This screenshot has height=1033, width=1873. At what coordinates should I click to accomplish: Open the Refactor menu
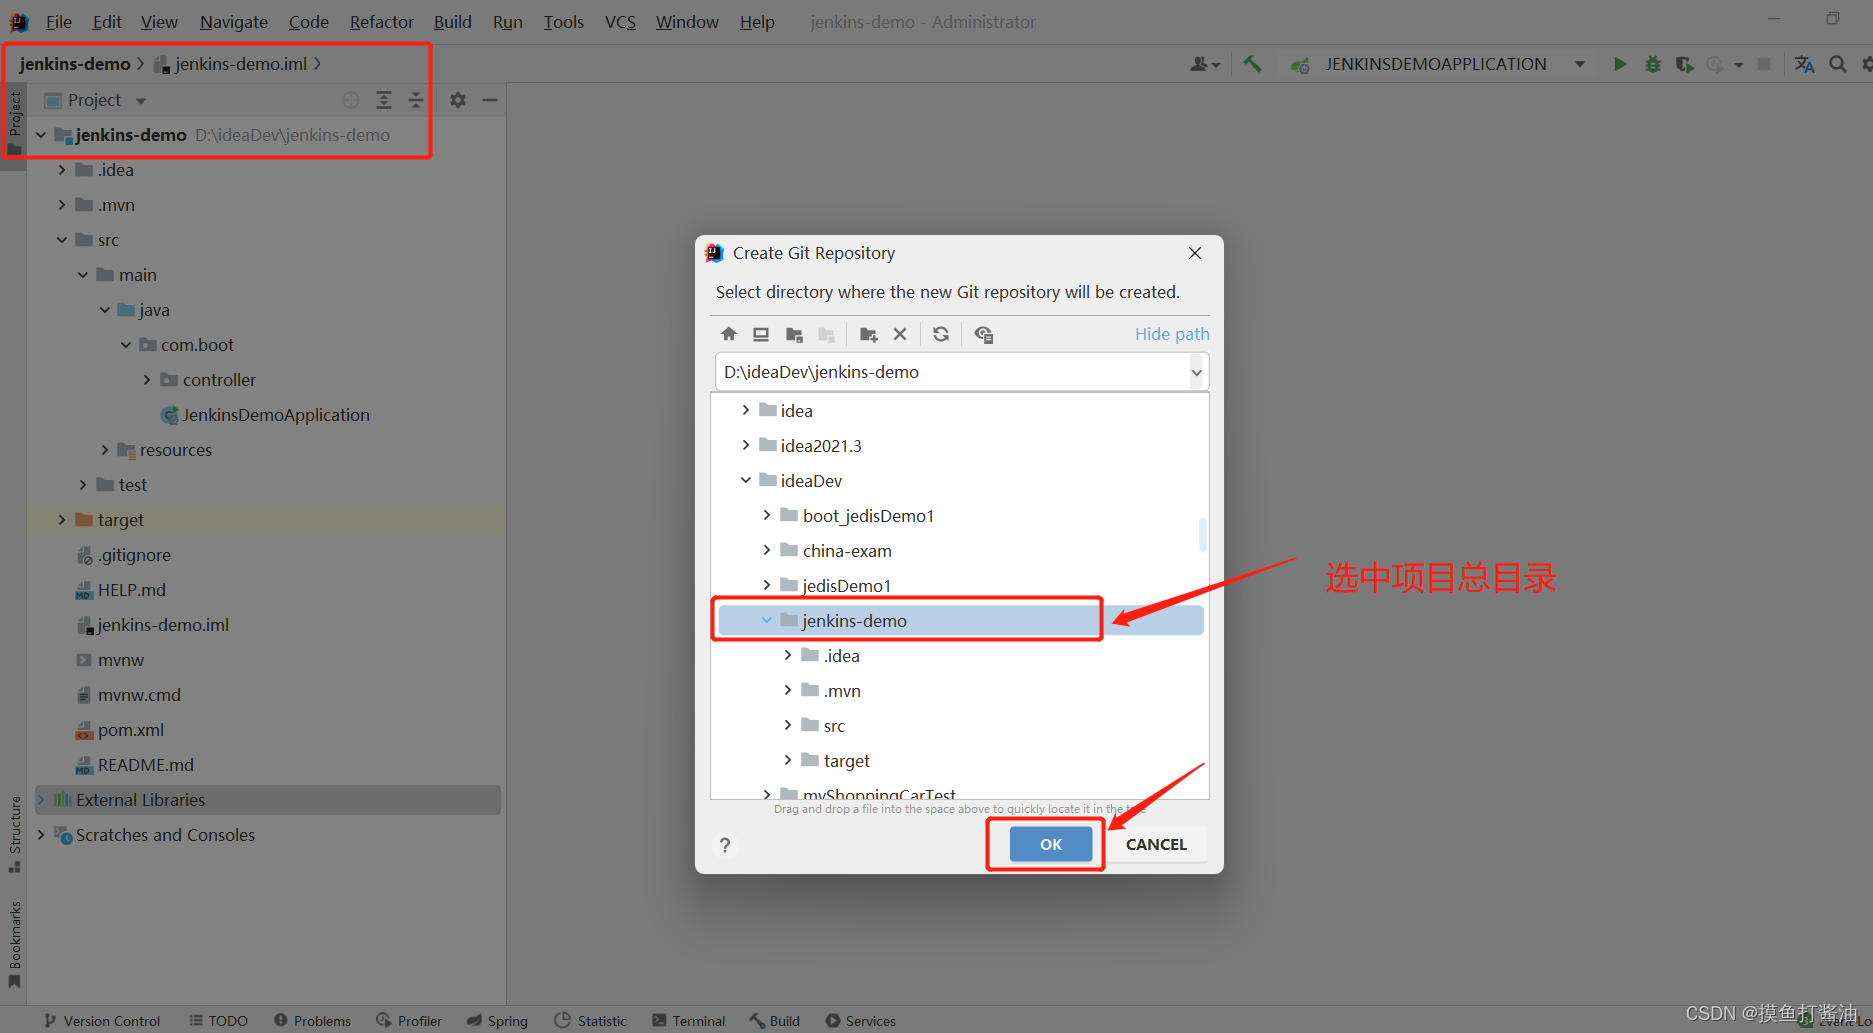(381, 22)
